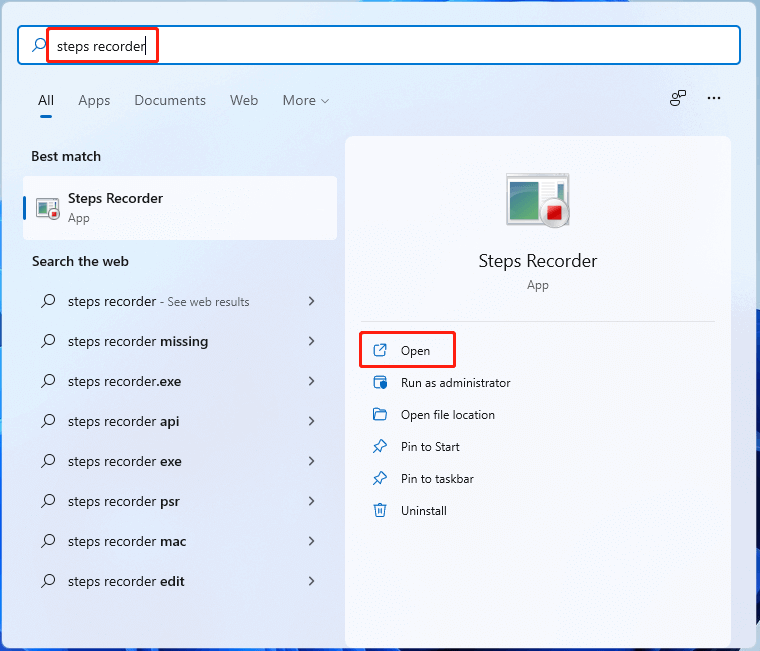Viewport: 760px width, 651px height.
Task: Click the search text field containing 'steps recorder'
Action: (x=378, y=46)
